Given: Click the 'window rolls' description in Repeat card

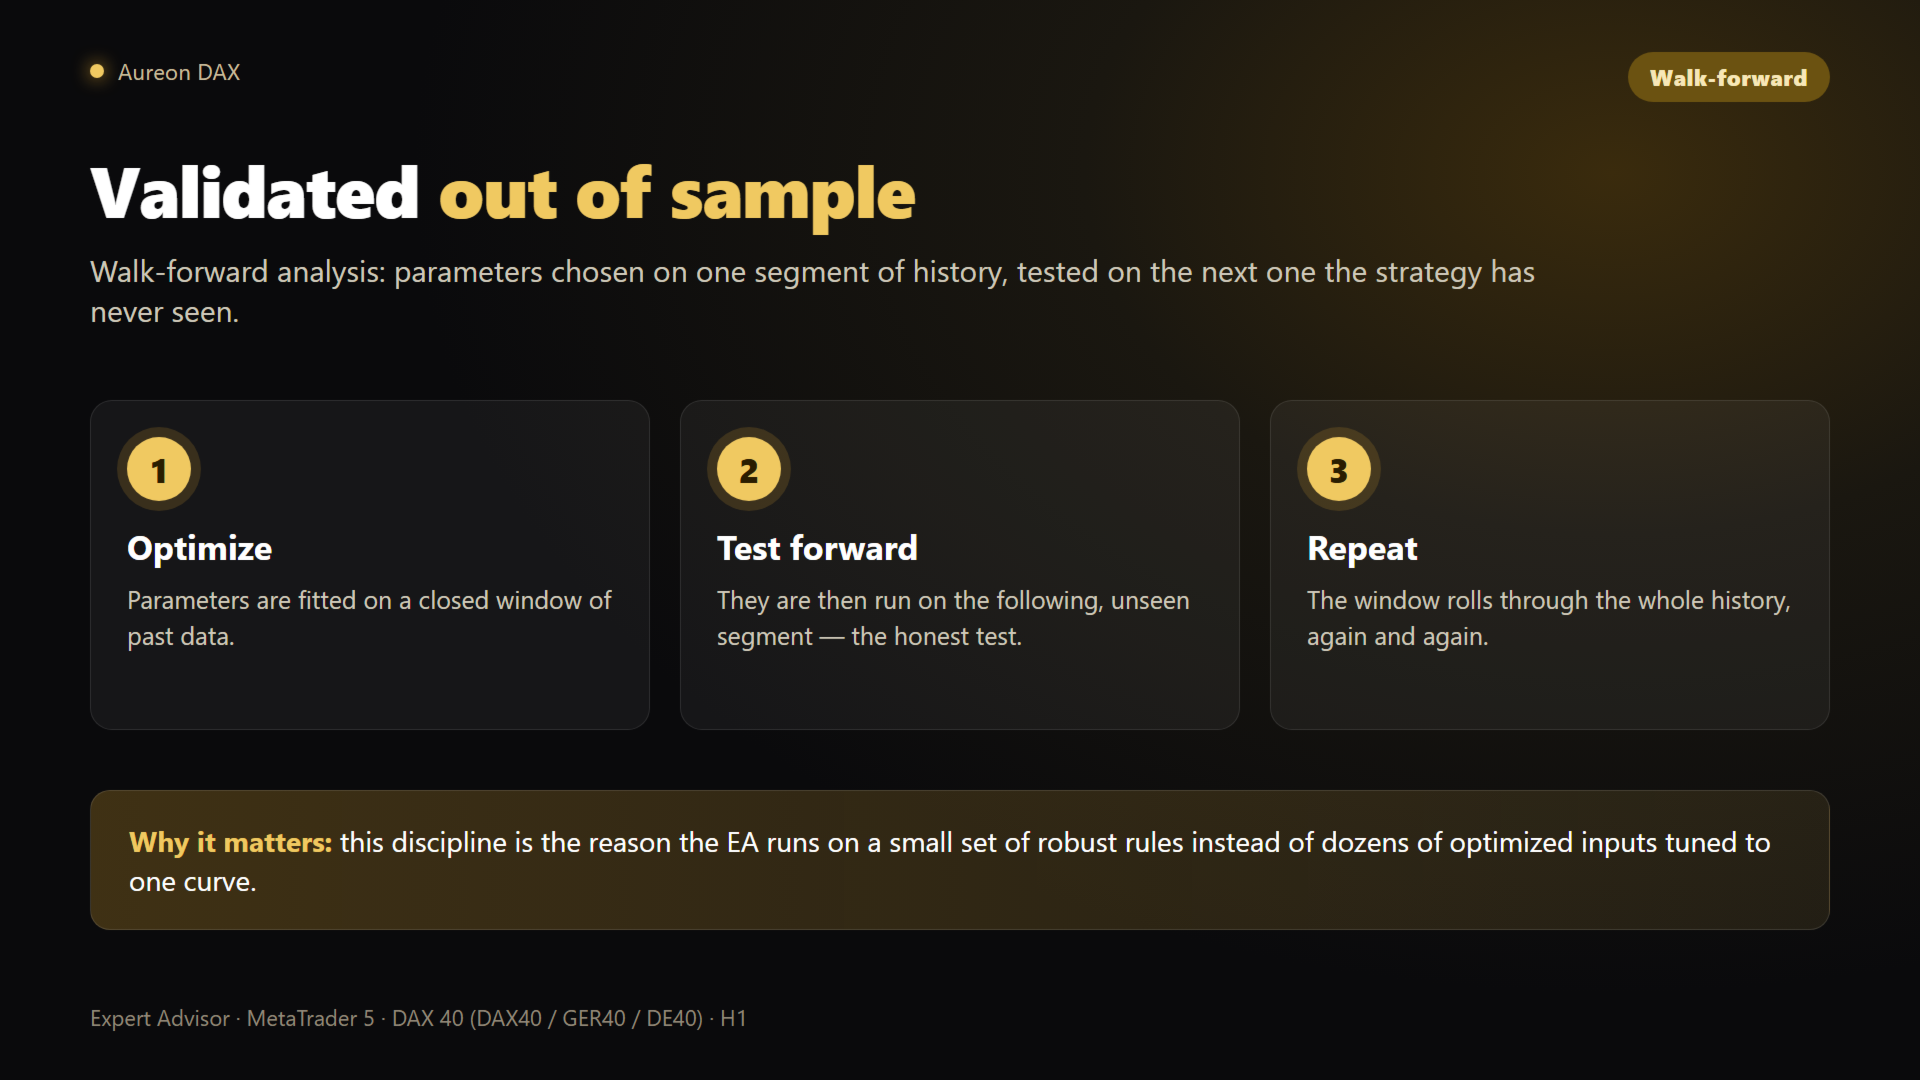Looking at the screenshot, I should tap(1548, 618).
